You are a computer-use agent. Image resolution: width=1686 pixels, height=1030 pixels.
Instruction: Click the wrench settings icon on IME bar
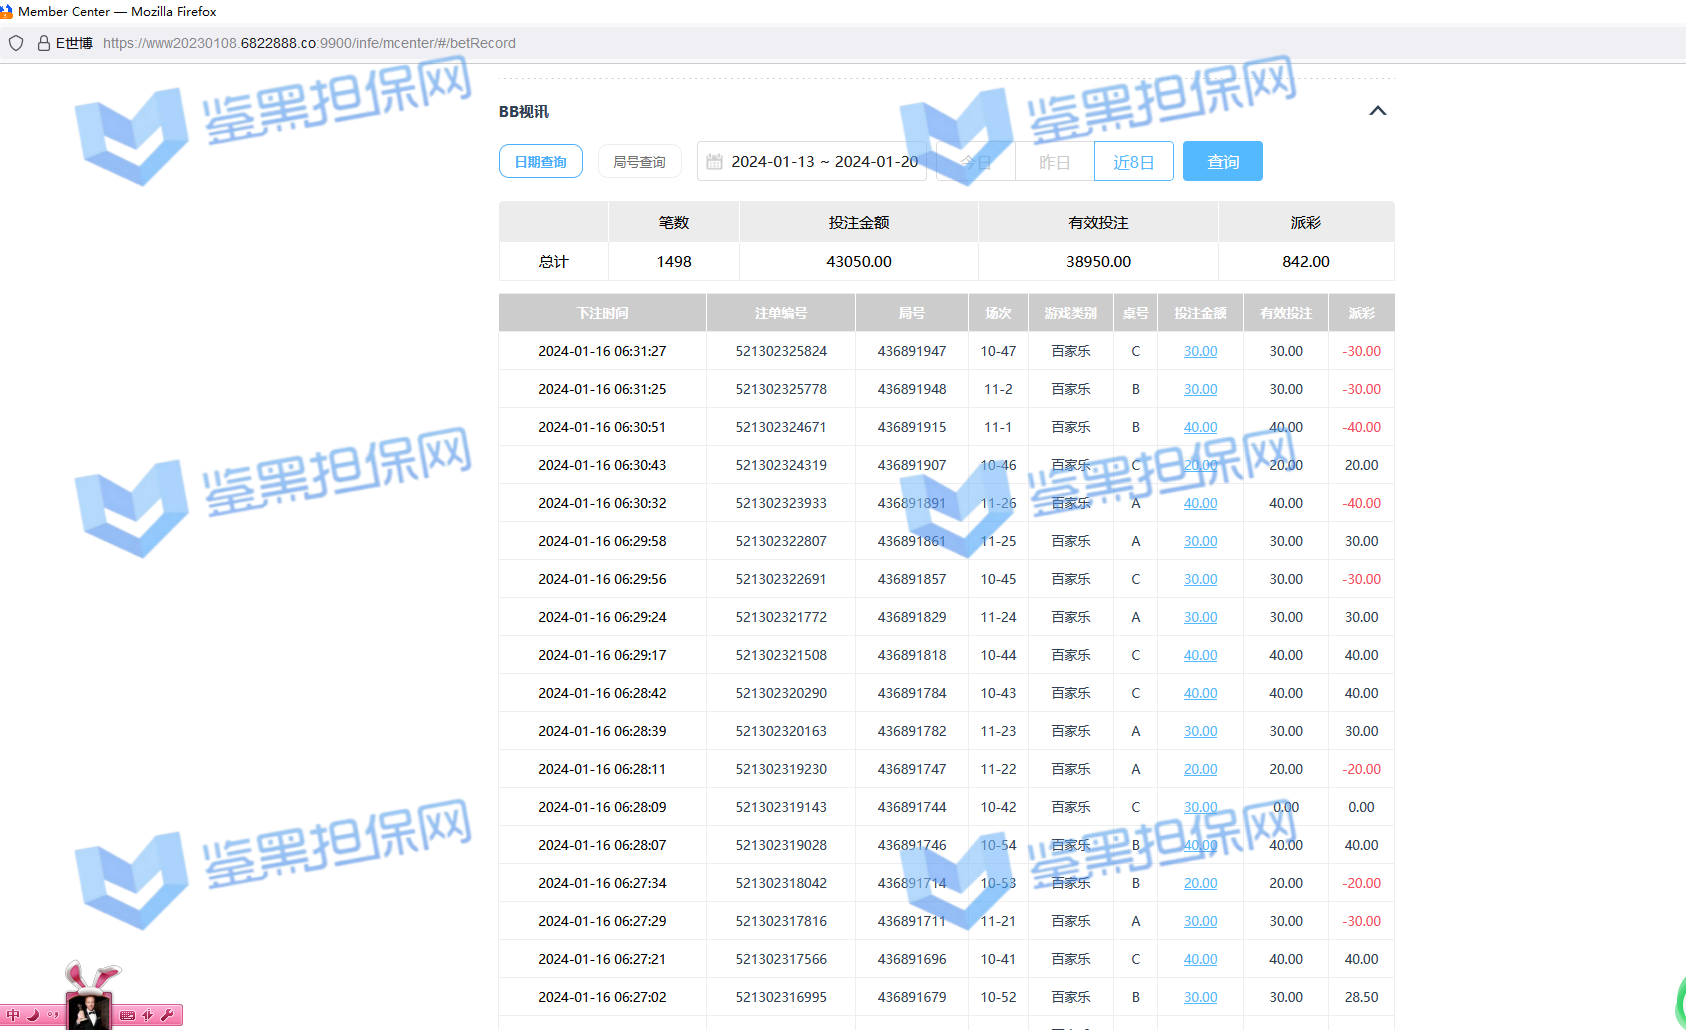tap(167, 1015)
